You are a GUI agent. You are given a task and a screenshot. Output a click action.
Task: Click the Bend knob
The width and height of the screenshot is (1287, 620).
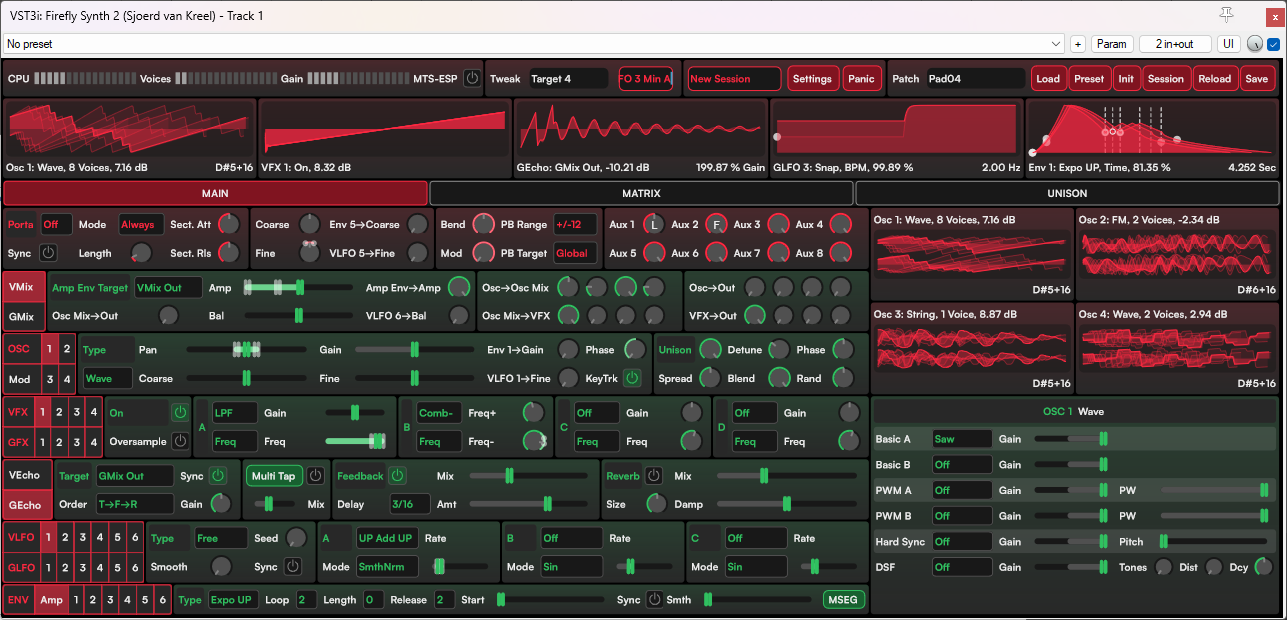click(x=483, y=225)
